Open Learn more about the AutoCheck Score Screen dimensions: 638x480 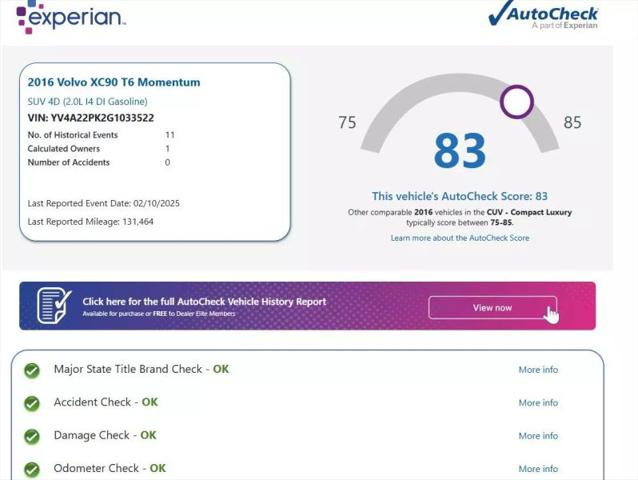460,238
